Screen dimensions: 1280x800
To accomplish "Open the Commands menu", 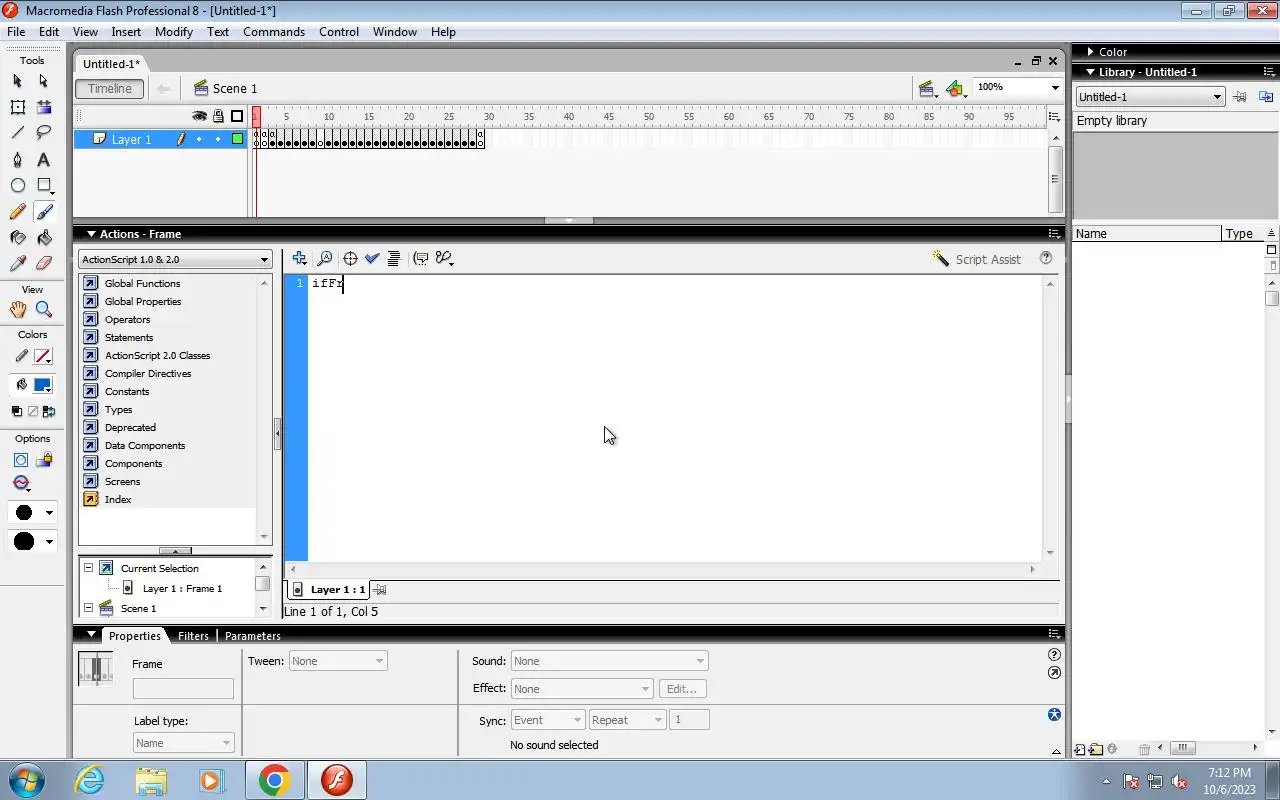I will click(274, 32).
